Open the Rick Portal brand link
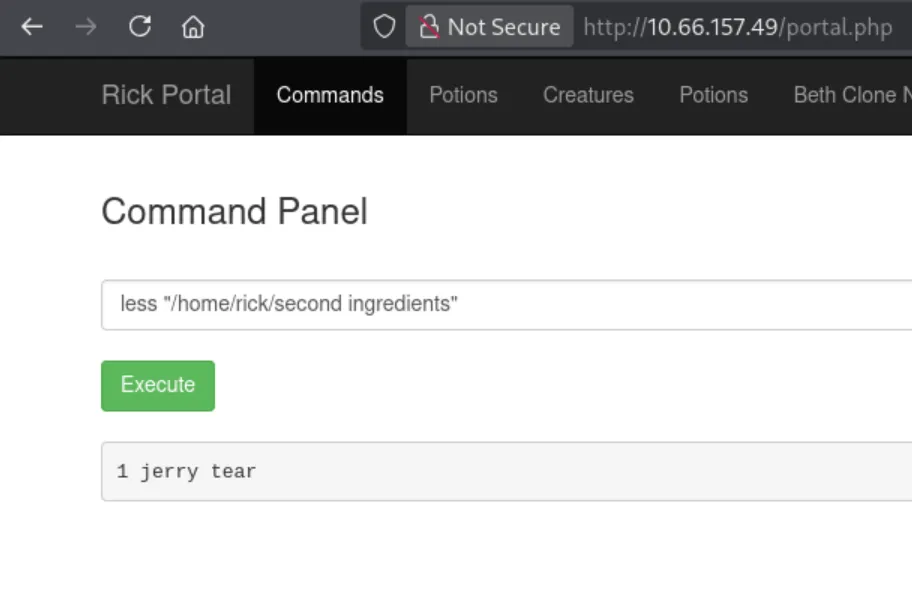Image resolution: width=912 pixels, height=598 pixels. click(166, 95)
